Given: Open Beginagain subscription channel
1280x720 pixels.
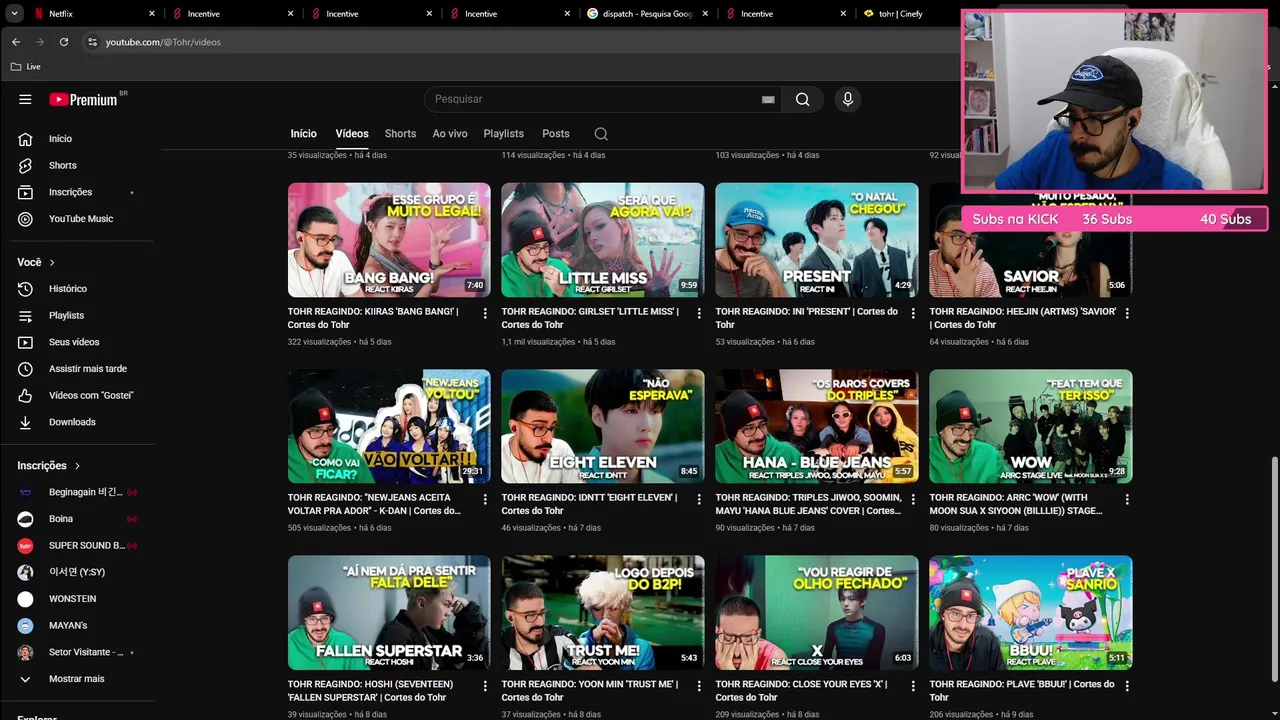Looking at the screenshot, I should click(x=77, y=492).
